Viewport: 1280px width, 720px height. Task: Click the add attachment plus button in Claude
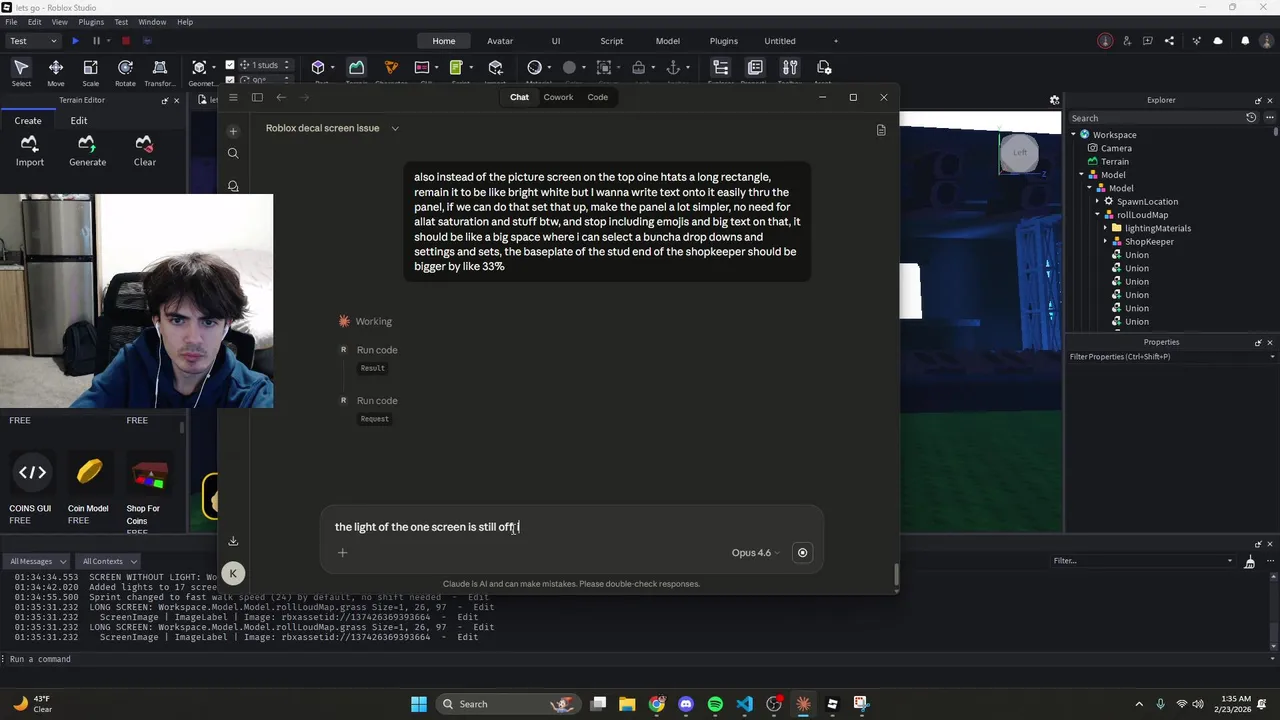pos(342,552)
